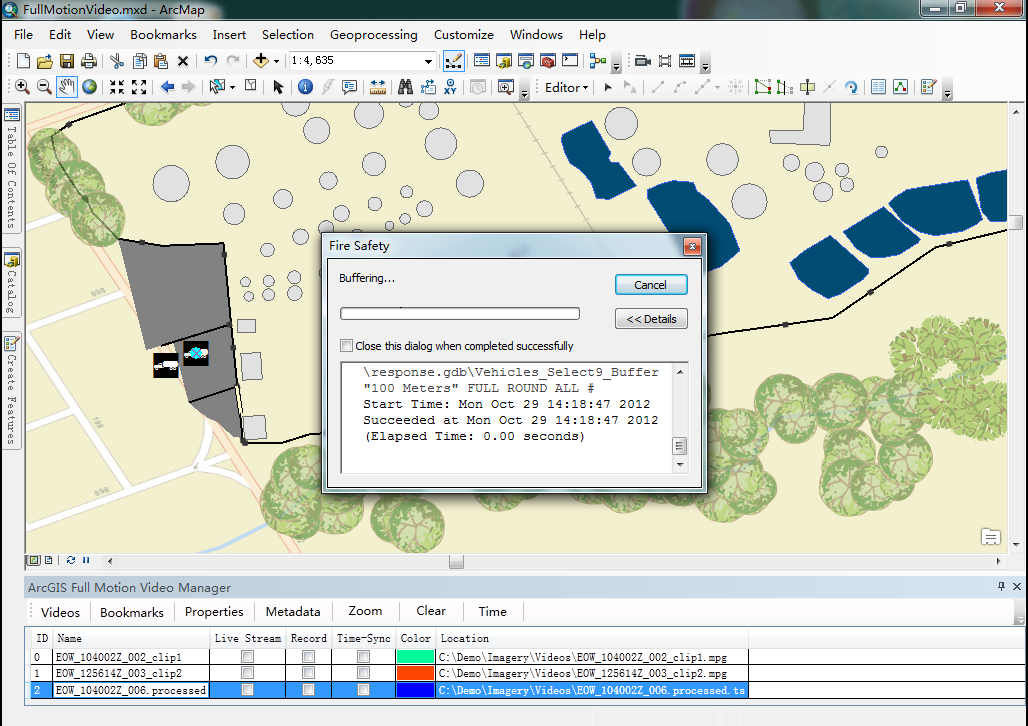Collapse details with << Details button
This screenshot has width=1028, height=726.
point(651,319)
